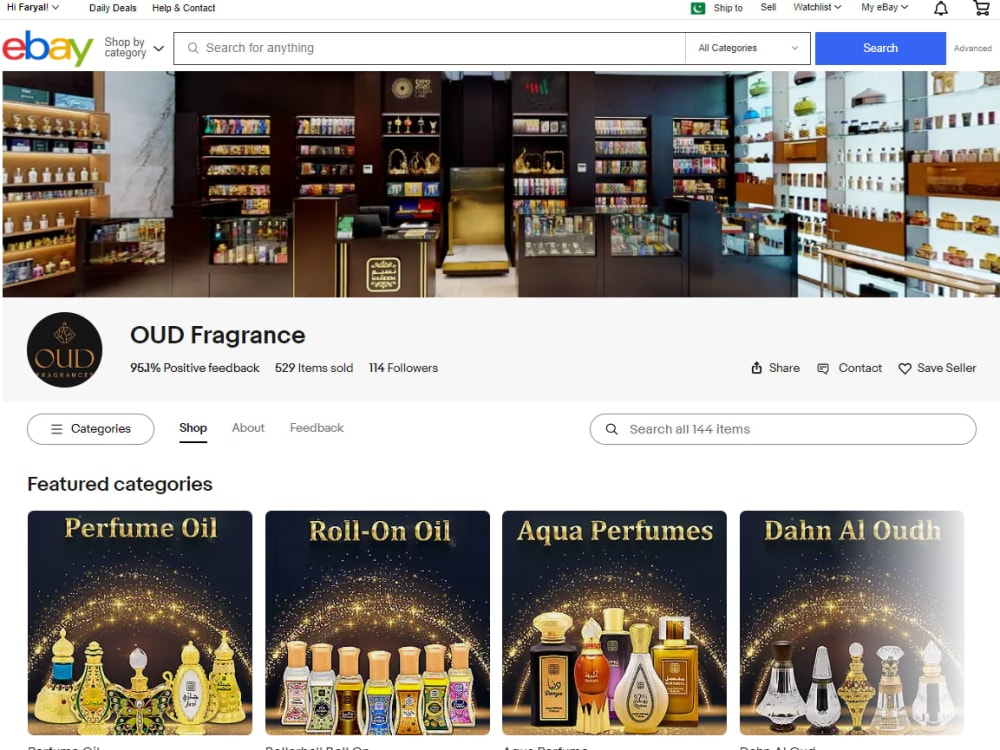Switch to the Feedback tab
The image size is (1000, 750).
tap(316, 428)
